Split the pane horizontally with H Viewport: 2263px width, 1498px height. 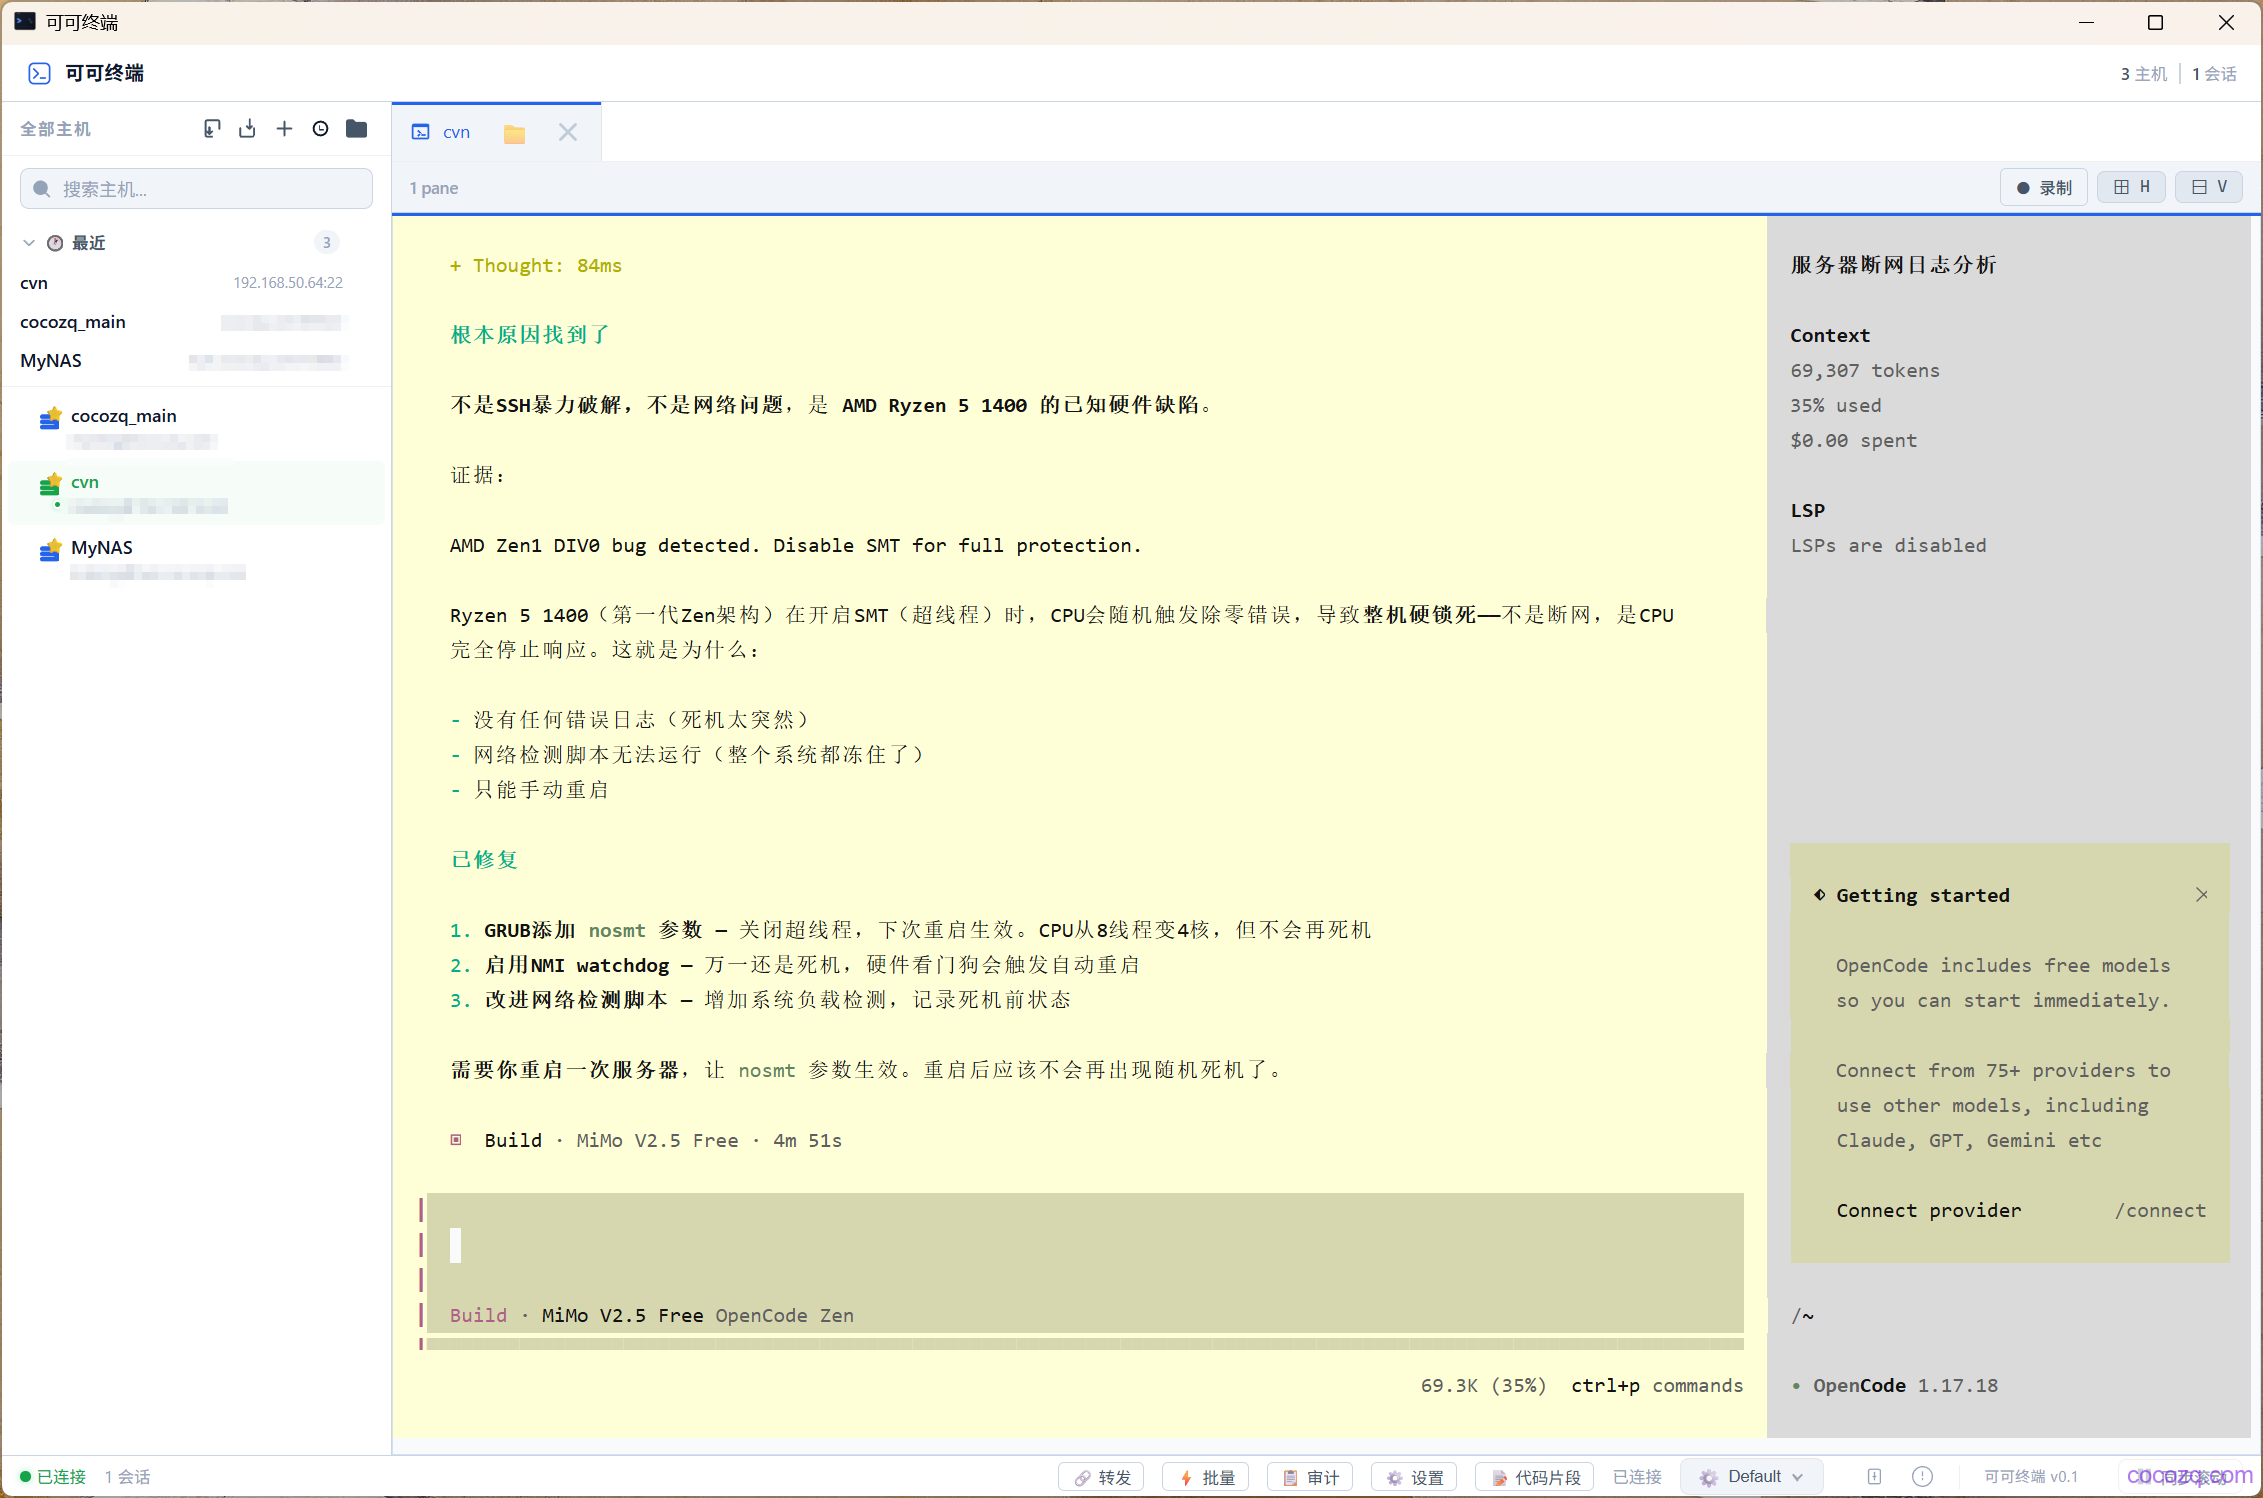2131,187
